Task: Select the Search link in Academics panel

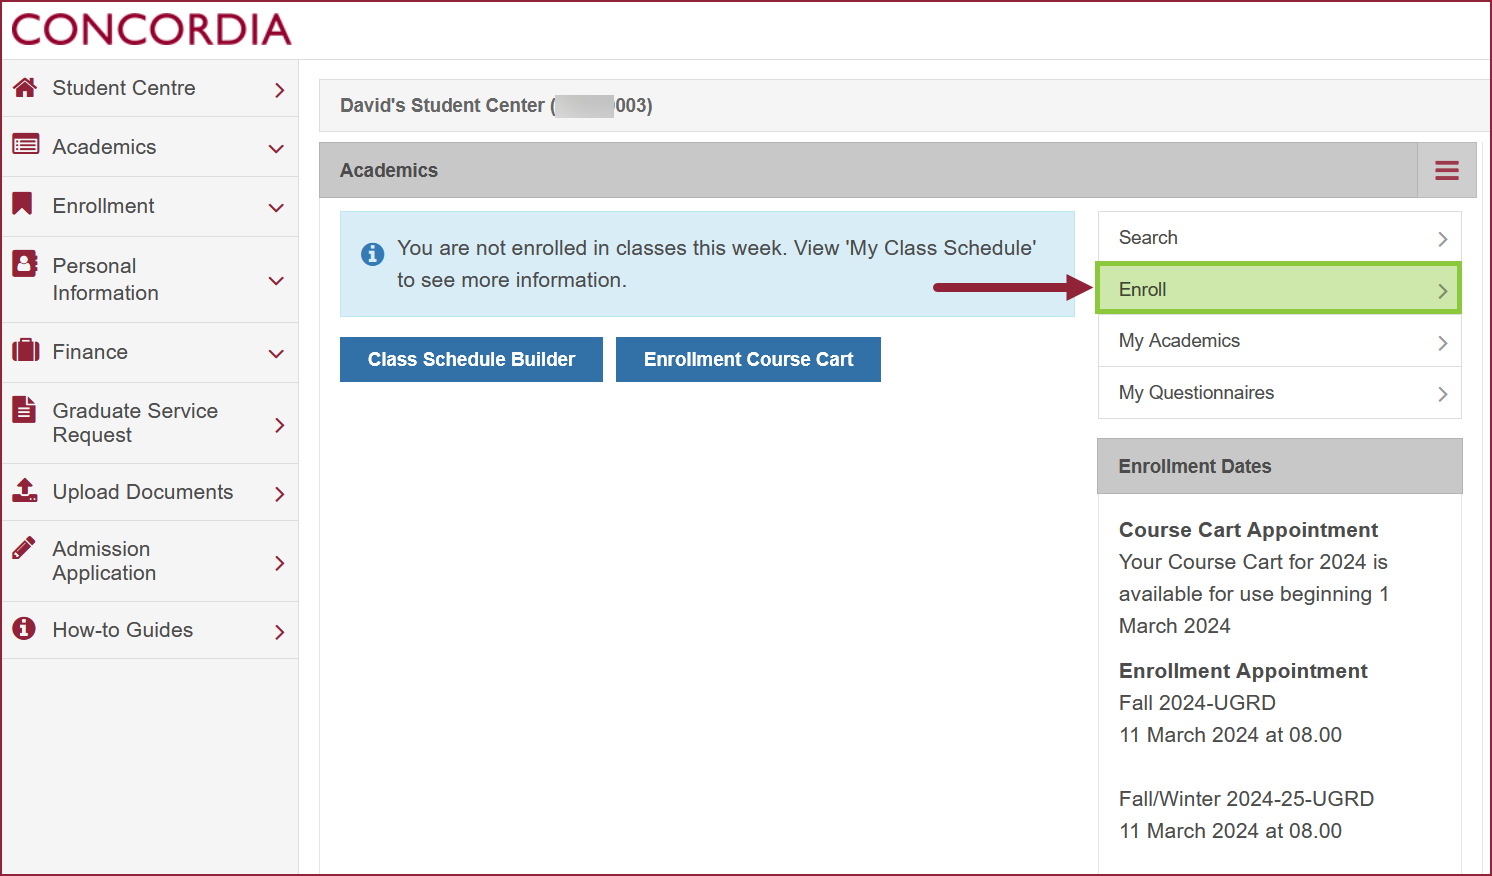Action: 1279,237
